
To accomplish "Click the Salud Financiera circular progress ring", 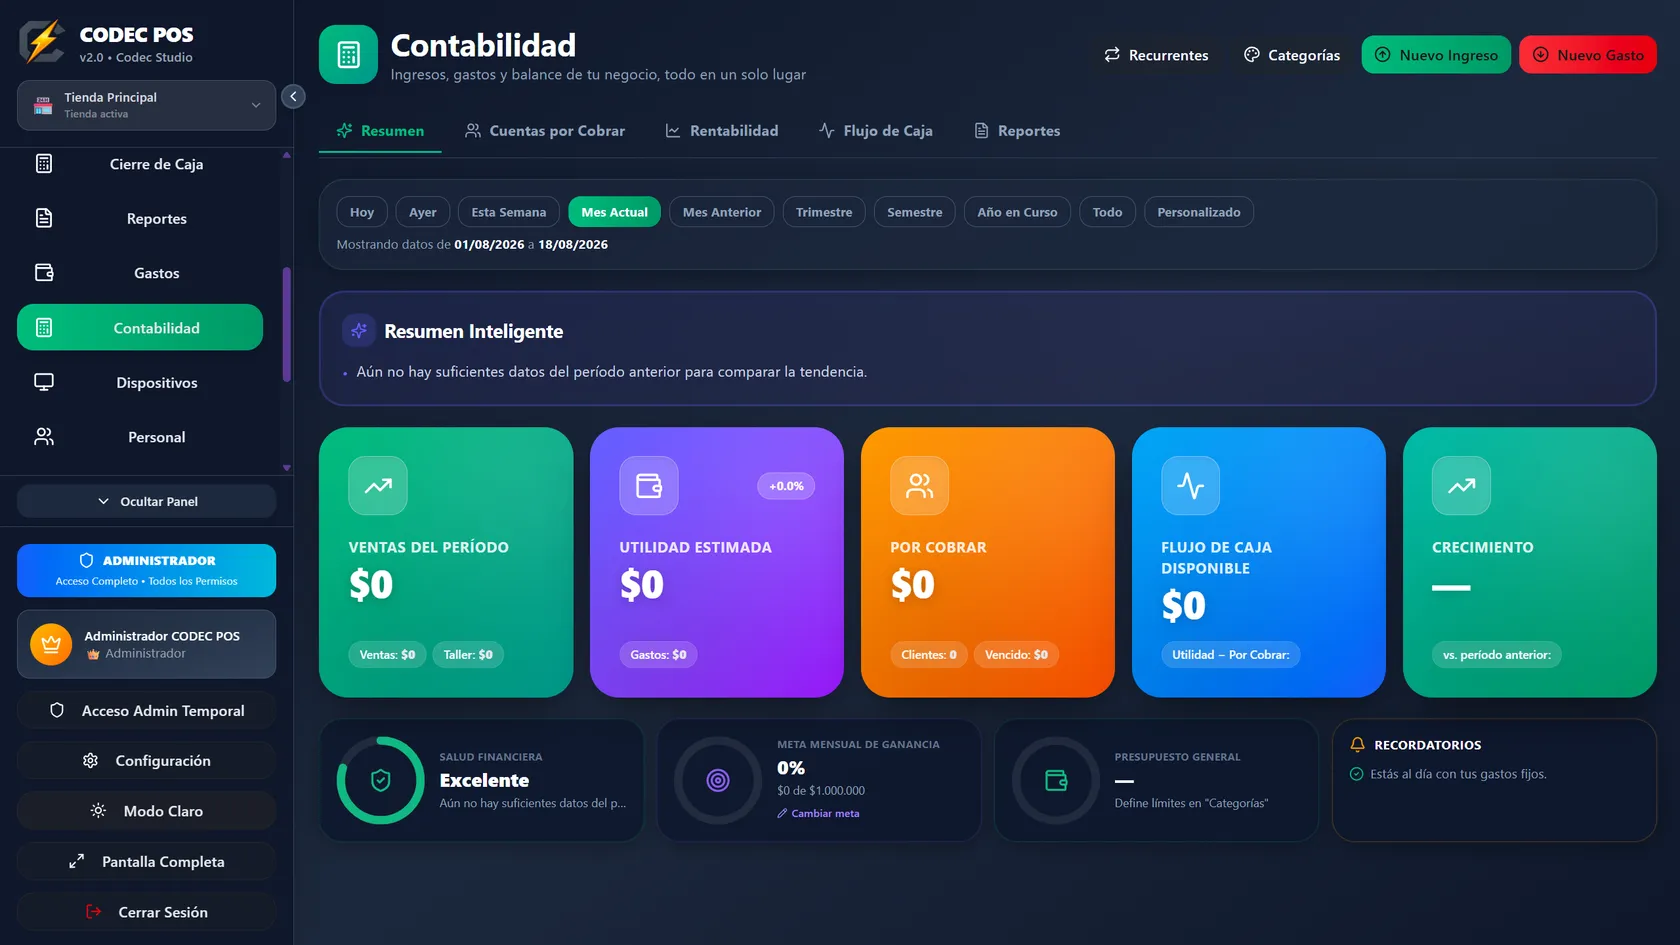I will point(381,781).
